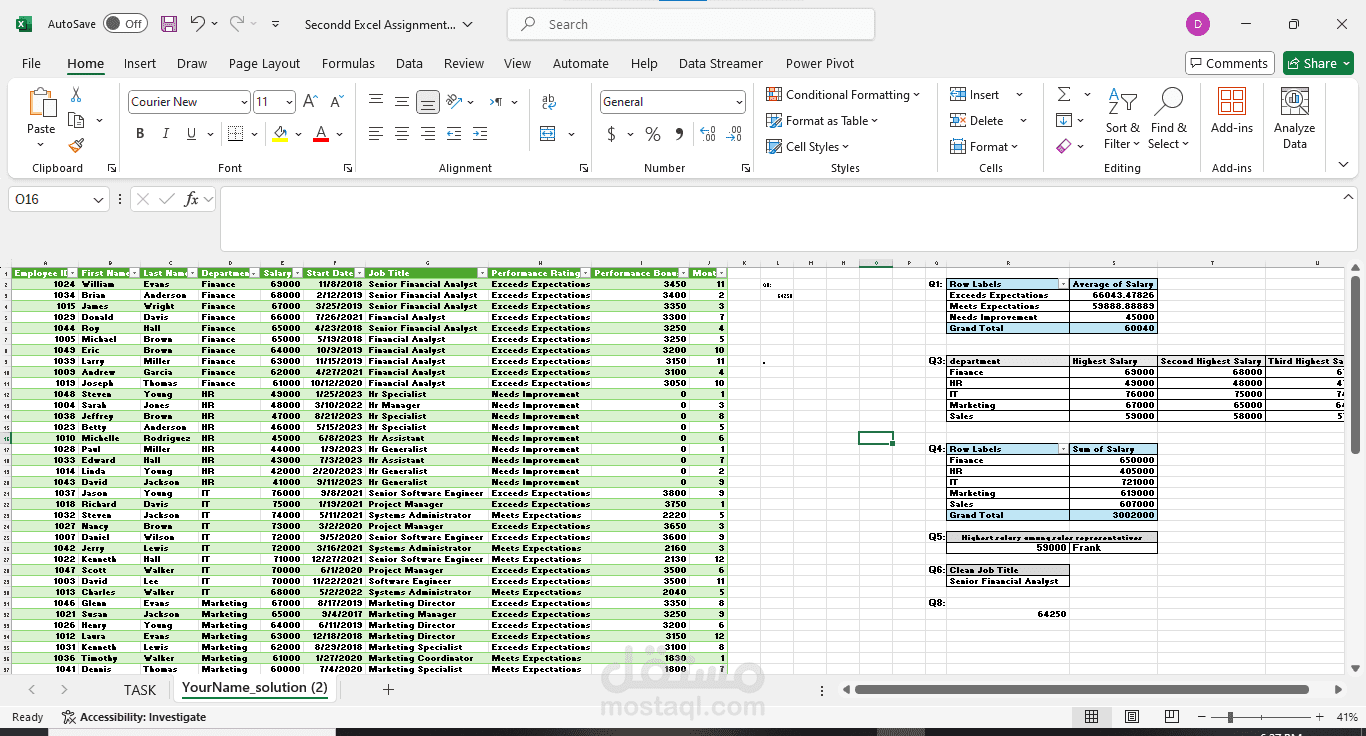Image resolution: width=1366 pixels, height=736 pixels.
Task: Click the Align Left icon
Action: click(x=376, y=134)
